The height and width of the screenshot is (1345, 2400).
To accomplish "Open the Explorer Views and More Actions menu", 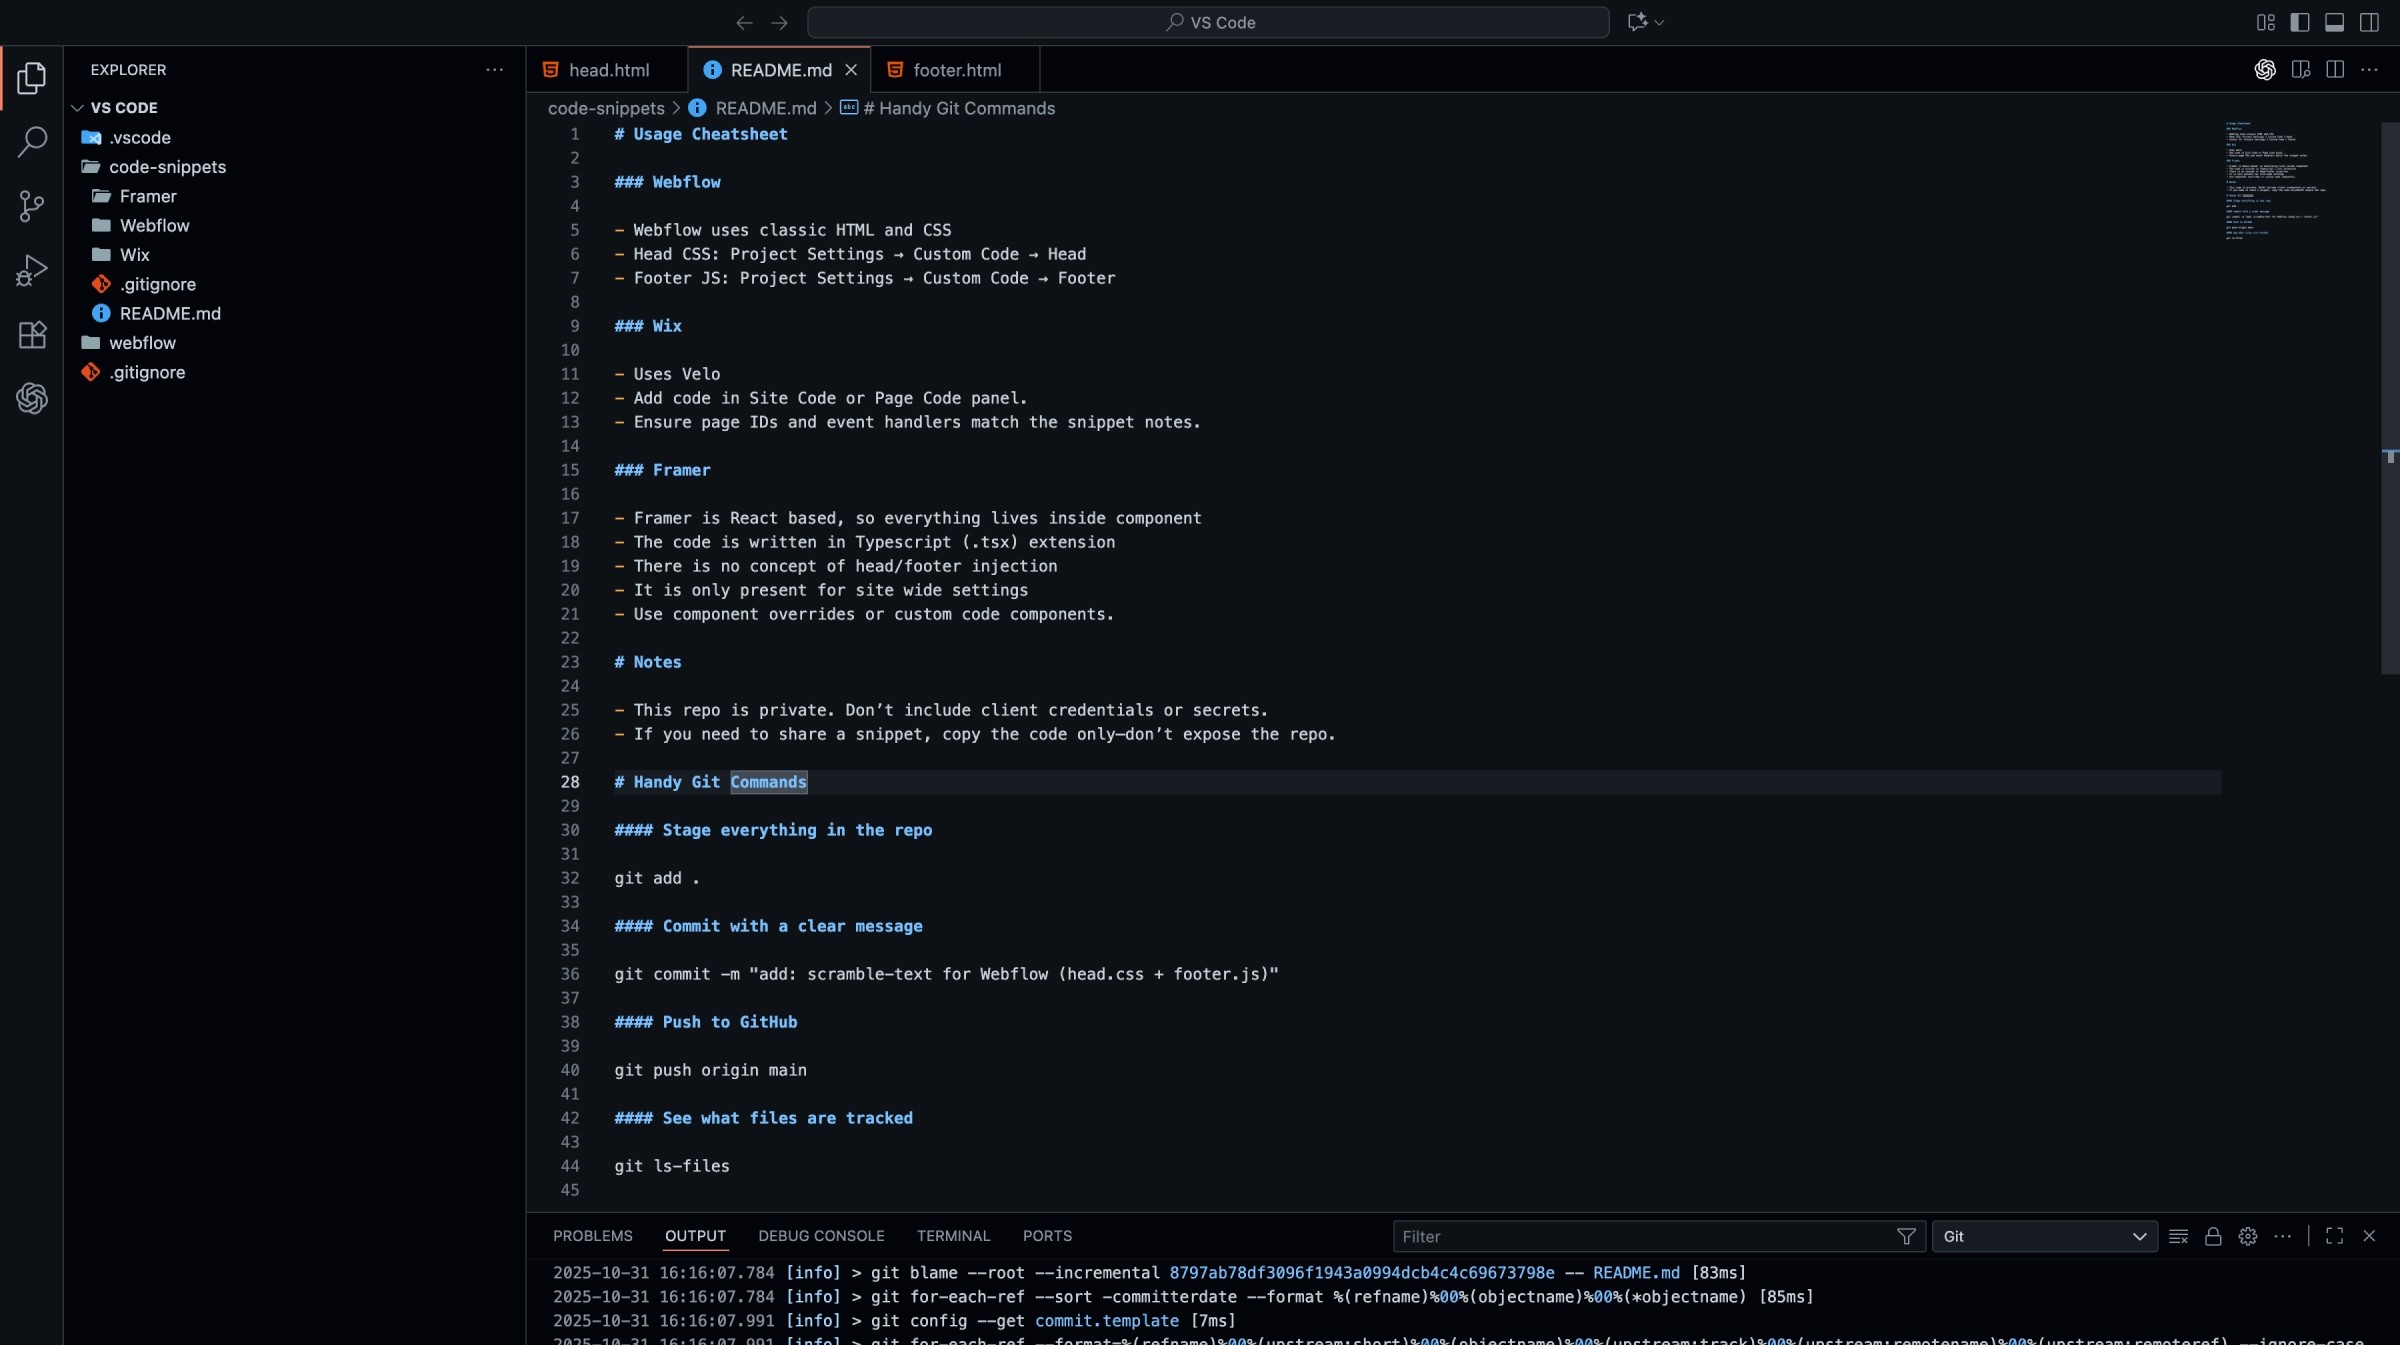I will pyautogui.click(x=494, y=69).
